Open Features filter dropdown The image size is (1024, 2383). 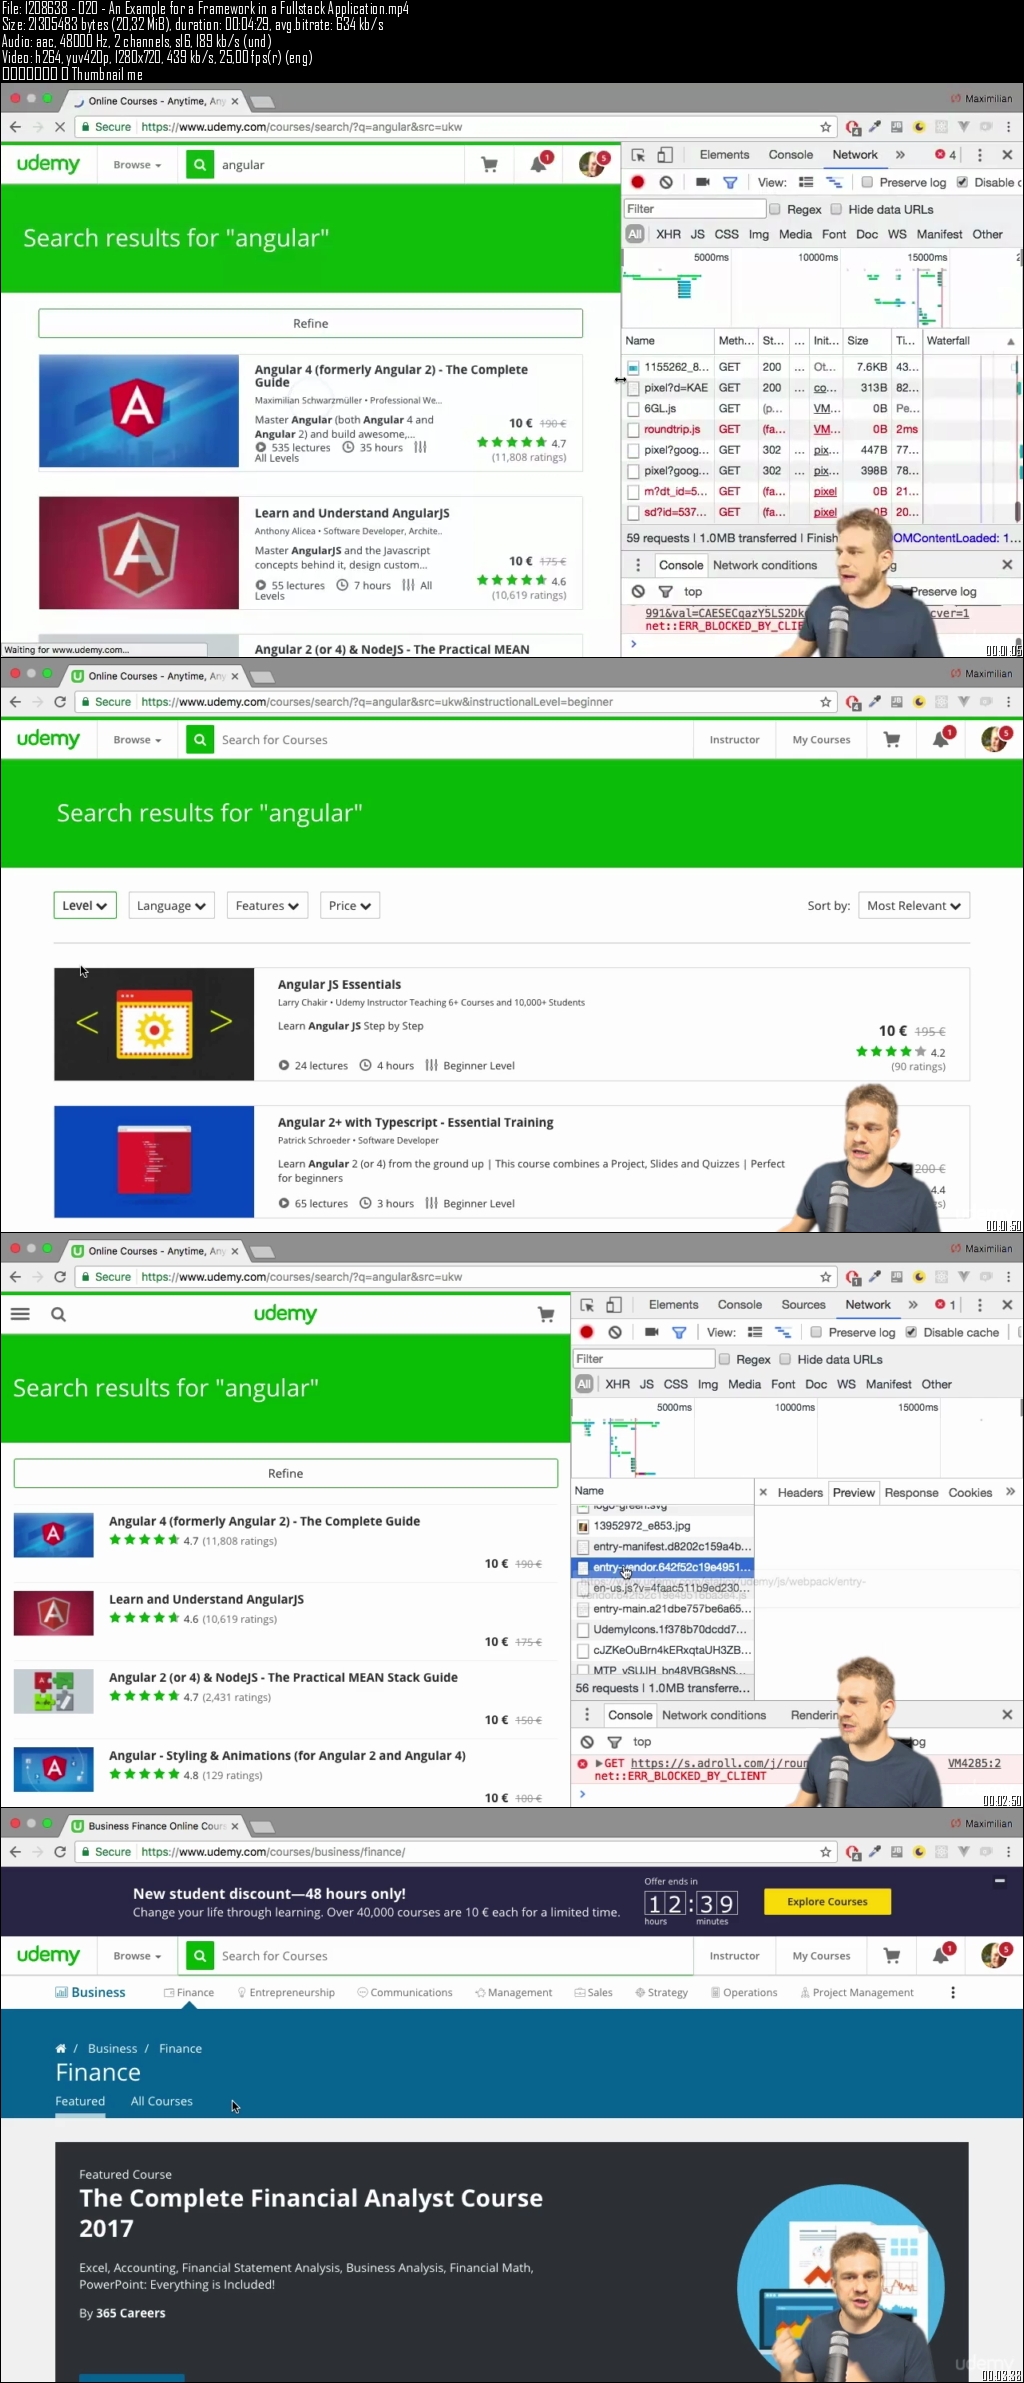267,906
